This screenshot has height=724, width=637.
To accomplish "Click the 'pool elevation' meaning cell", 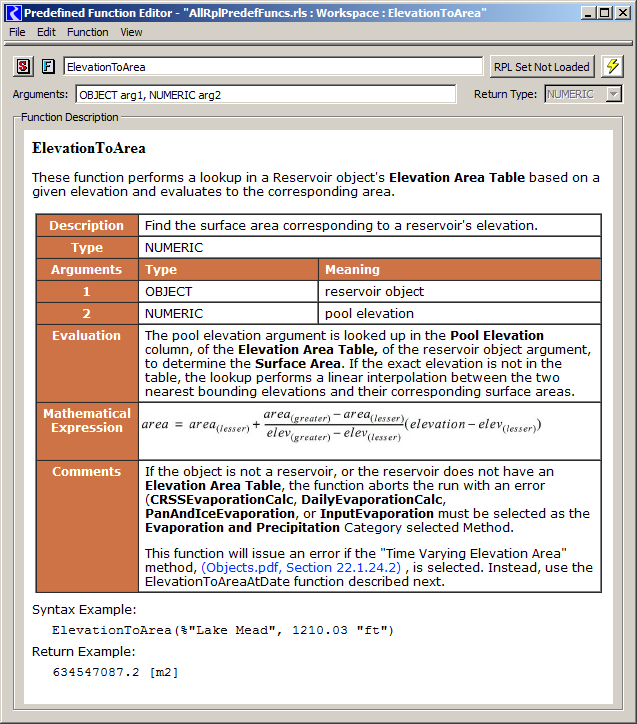I will click(x=459, y=314).
